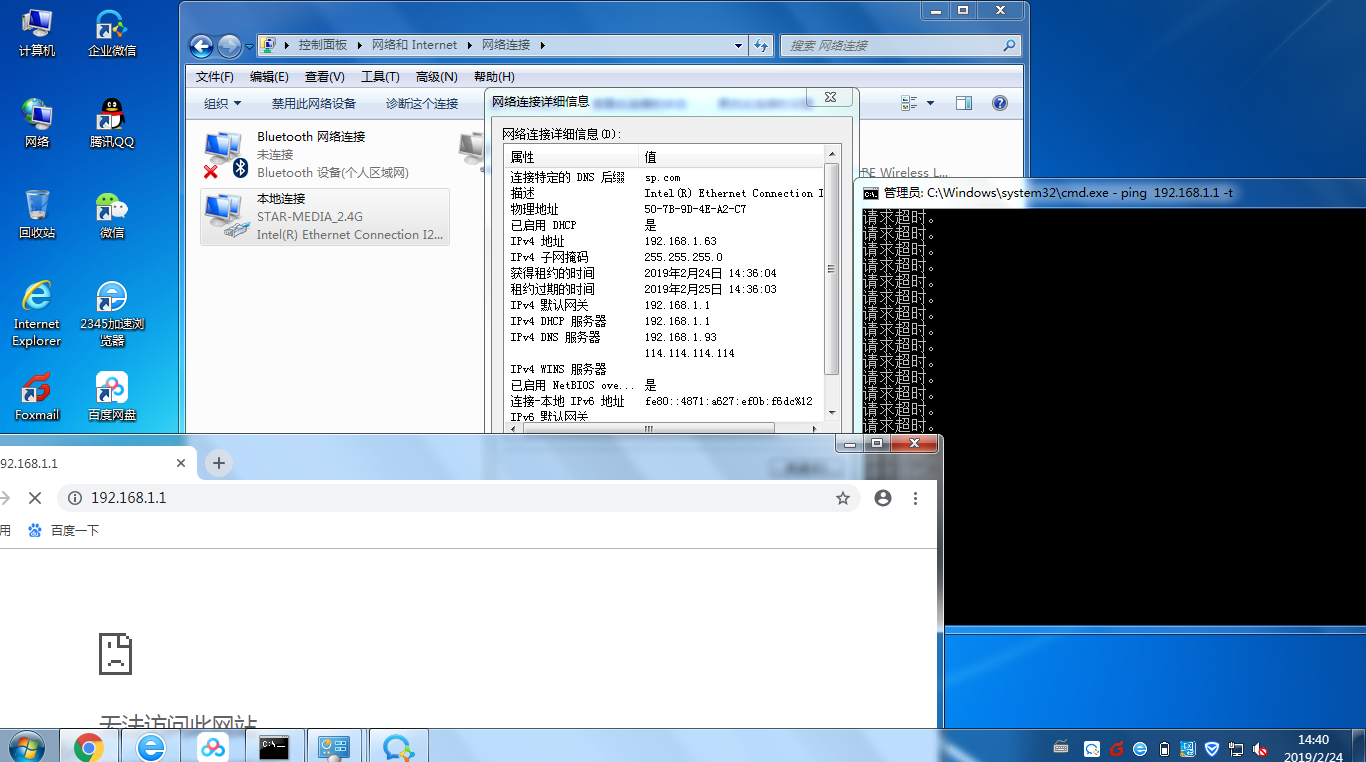
Task: Switch to Chrome in the taskbar
Action: (89, 746)
